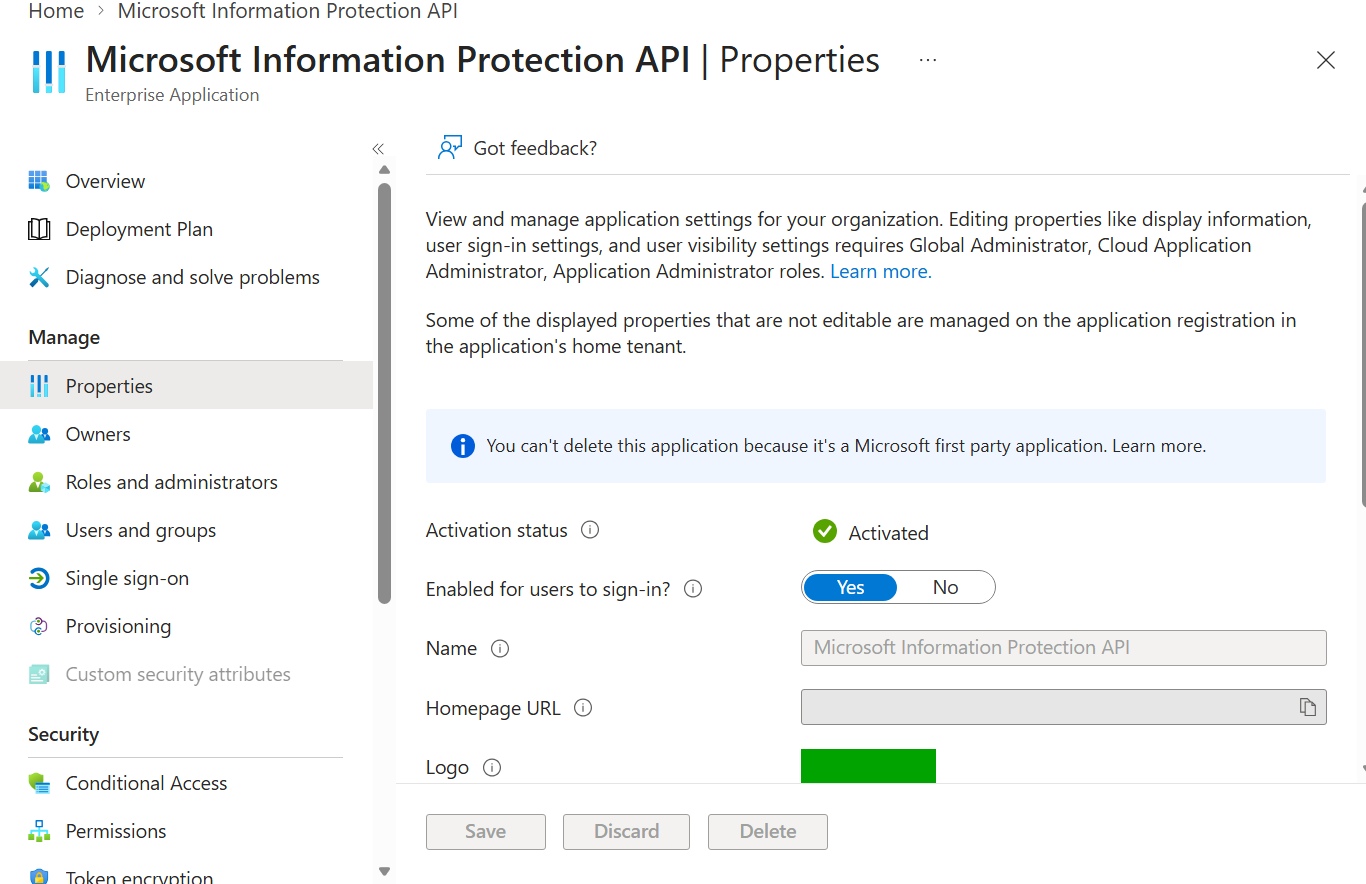Click the Got feedback person icon
This screenshot has height=884, width=1366.
tap(449, 148)
